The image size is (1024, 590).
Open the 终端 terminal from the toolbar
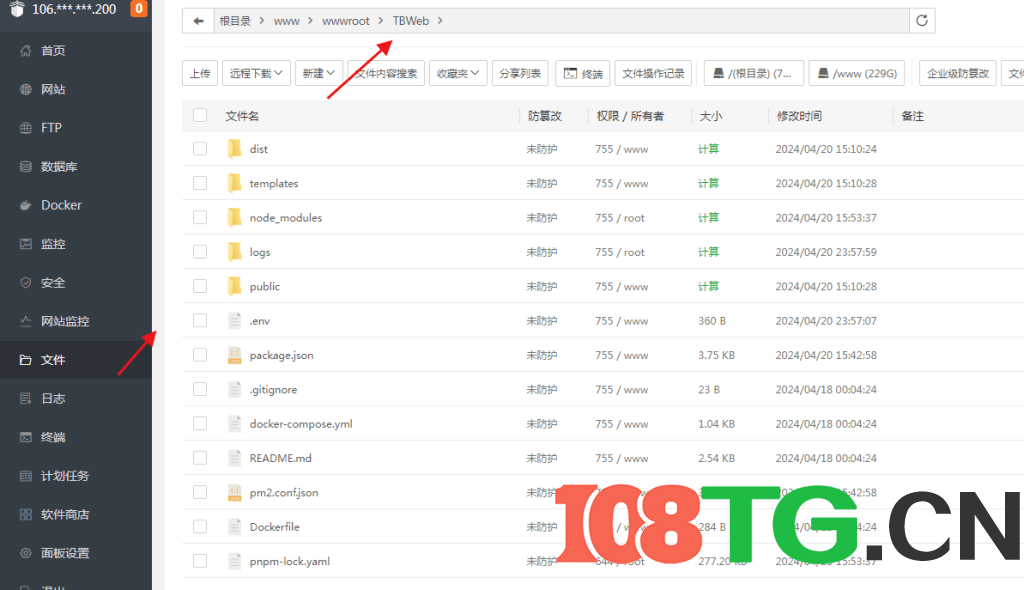tap(582, 72)
